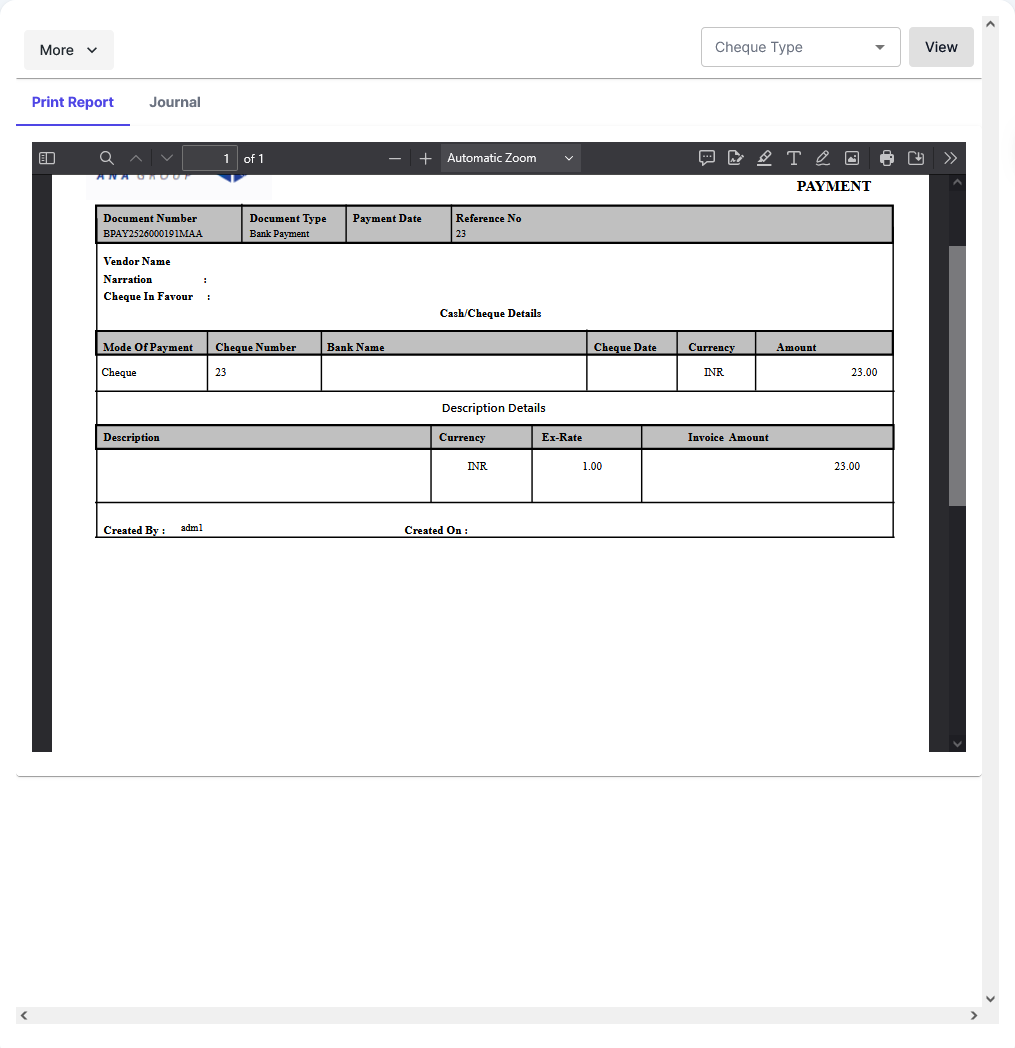Print the payment report
The width and height of the screenshot is (1015, 1048).
[x=886, y=158]
